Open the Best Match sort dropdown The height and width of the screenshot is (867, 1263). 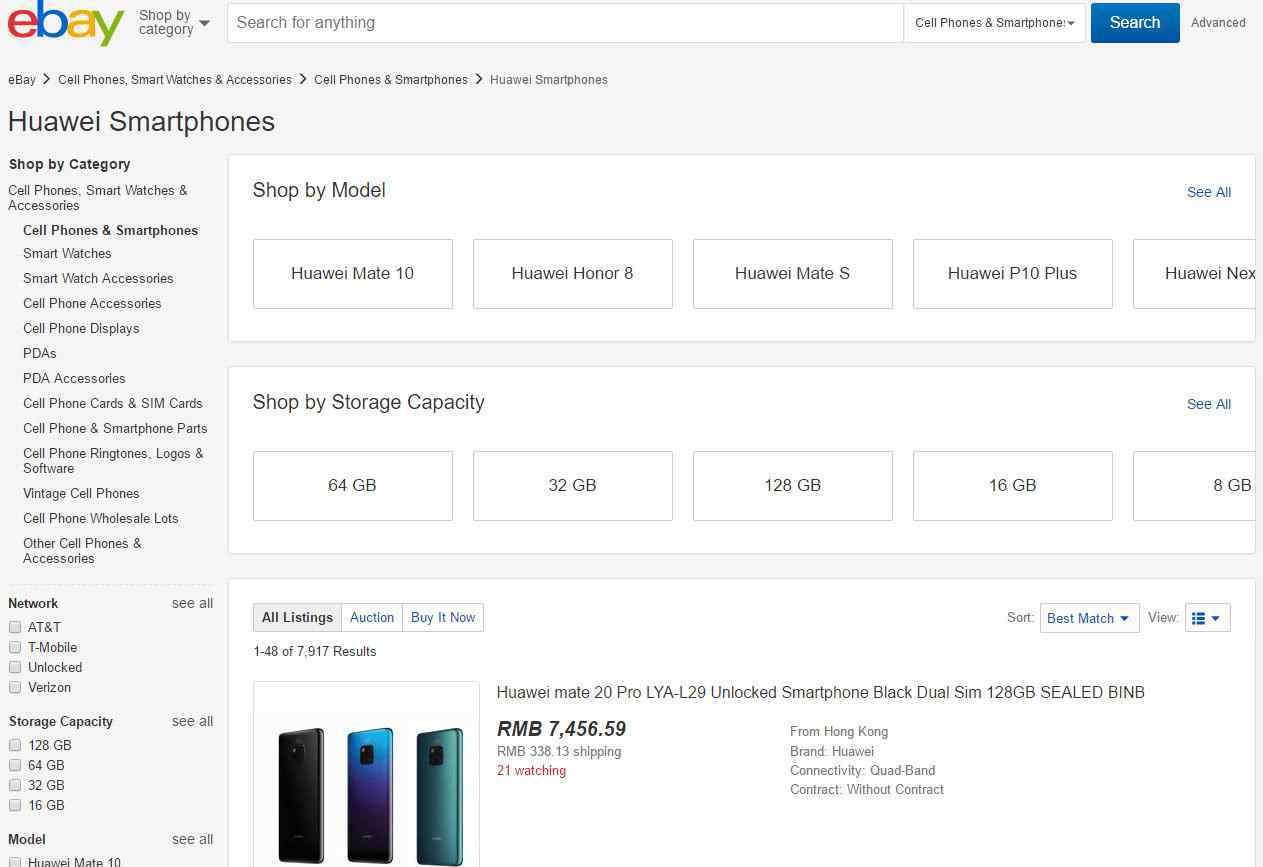pos(1088,618)
